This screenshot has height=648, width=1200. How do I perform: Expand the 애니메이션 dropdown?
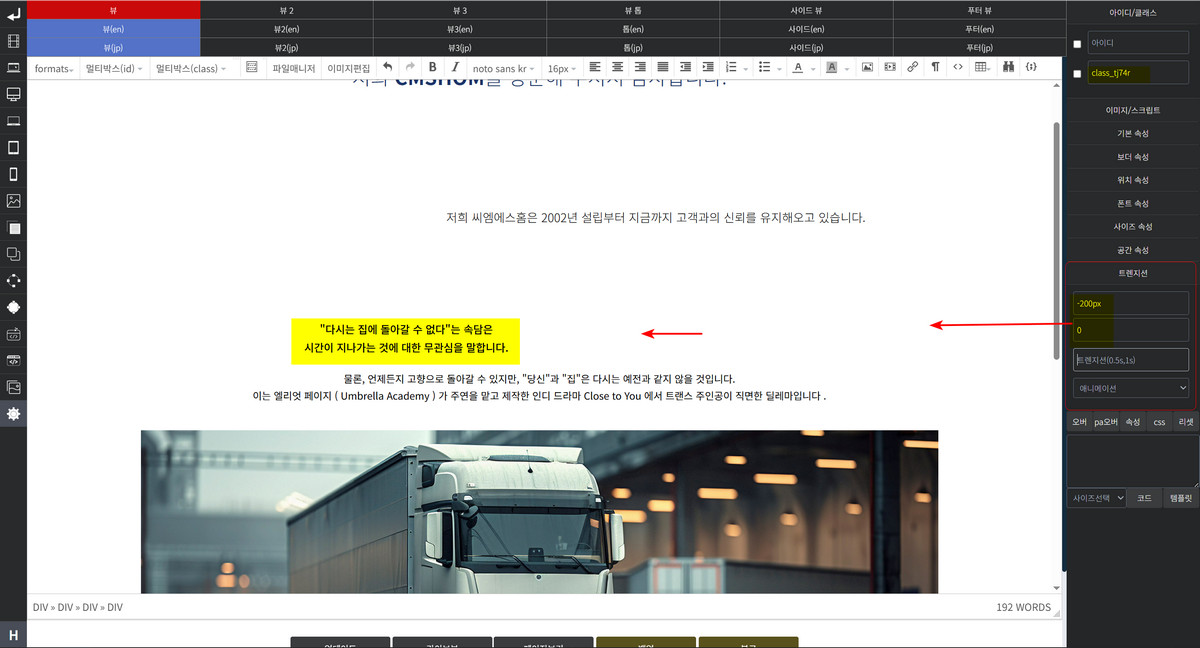click(1131, 388)
